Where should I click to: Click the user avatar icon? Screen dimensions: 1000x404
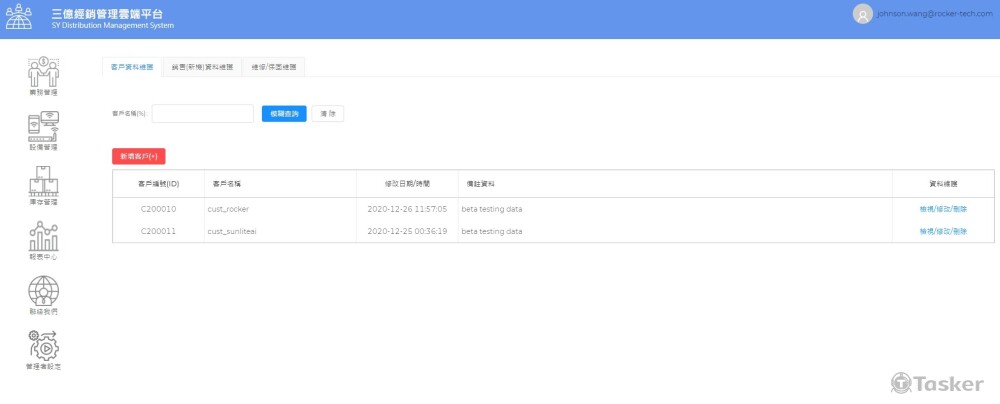(862, 15)
